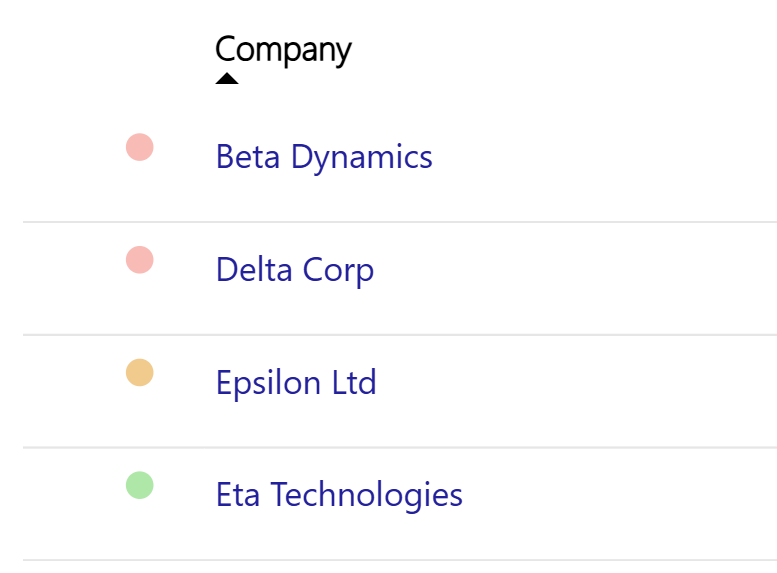Image resolution: width=777 pixels, height=573 pixels.
Task: Open the Eta Technologies link
Action: point(339,495)
